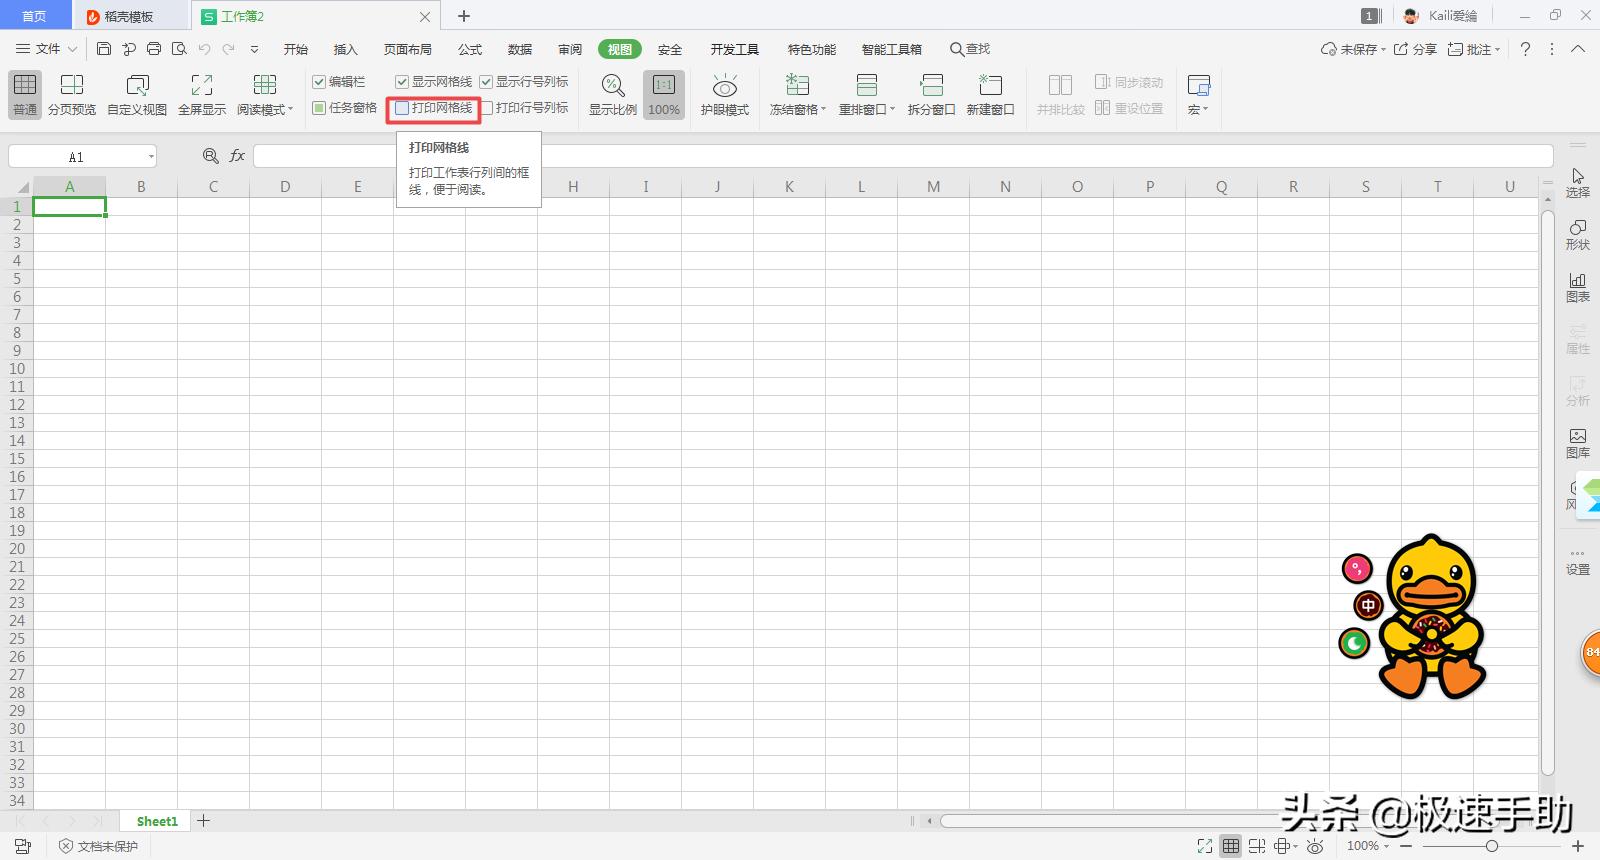Uncheck 显示行号列标 show row and column headers
Image resolution: width=1600 pixels, height=860 pixels.
486,82
